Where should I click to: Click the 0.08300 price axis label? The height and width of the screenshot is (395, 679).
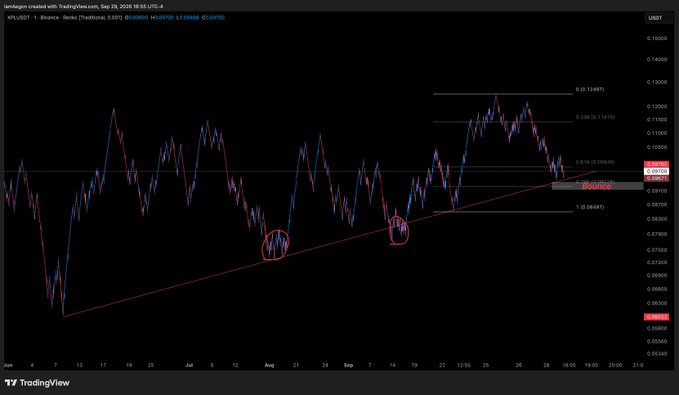657,219
